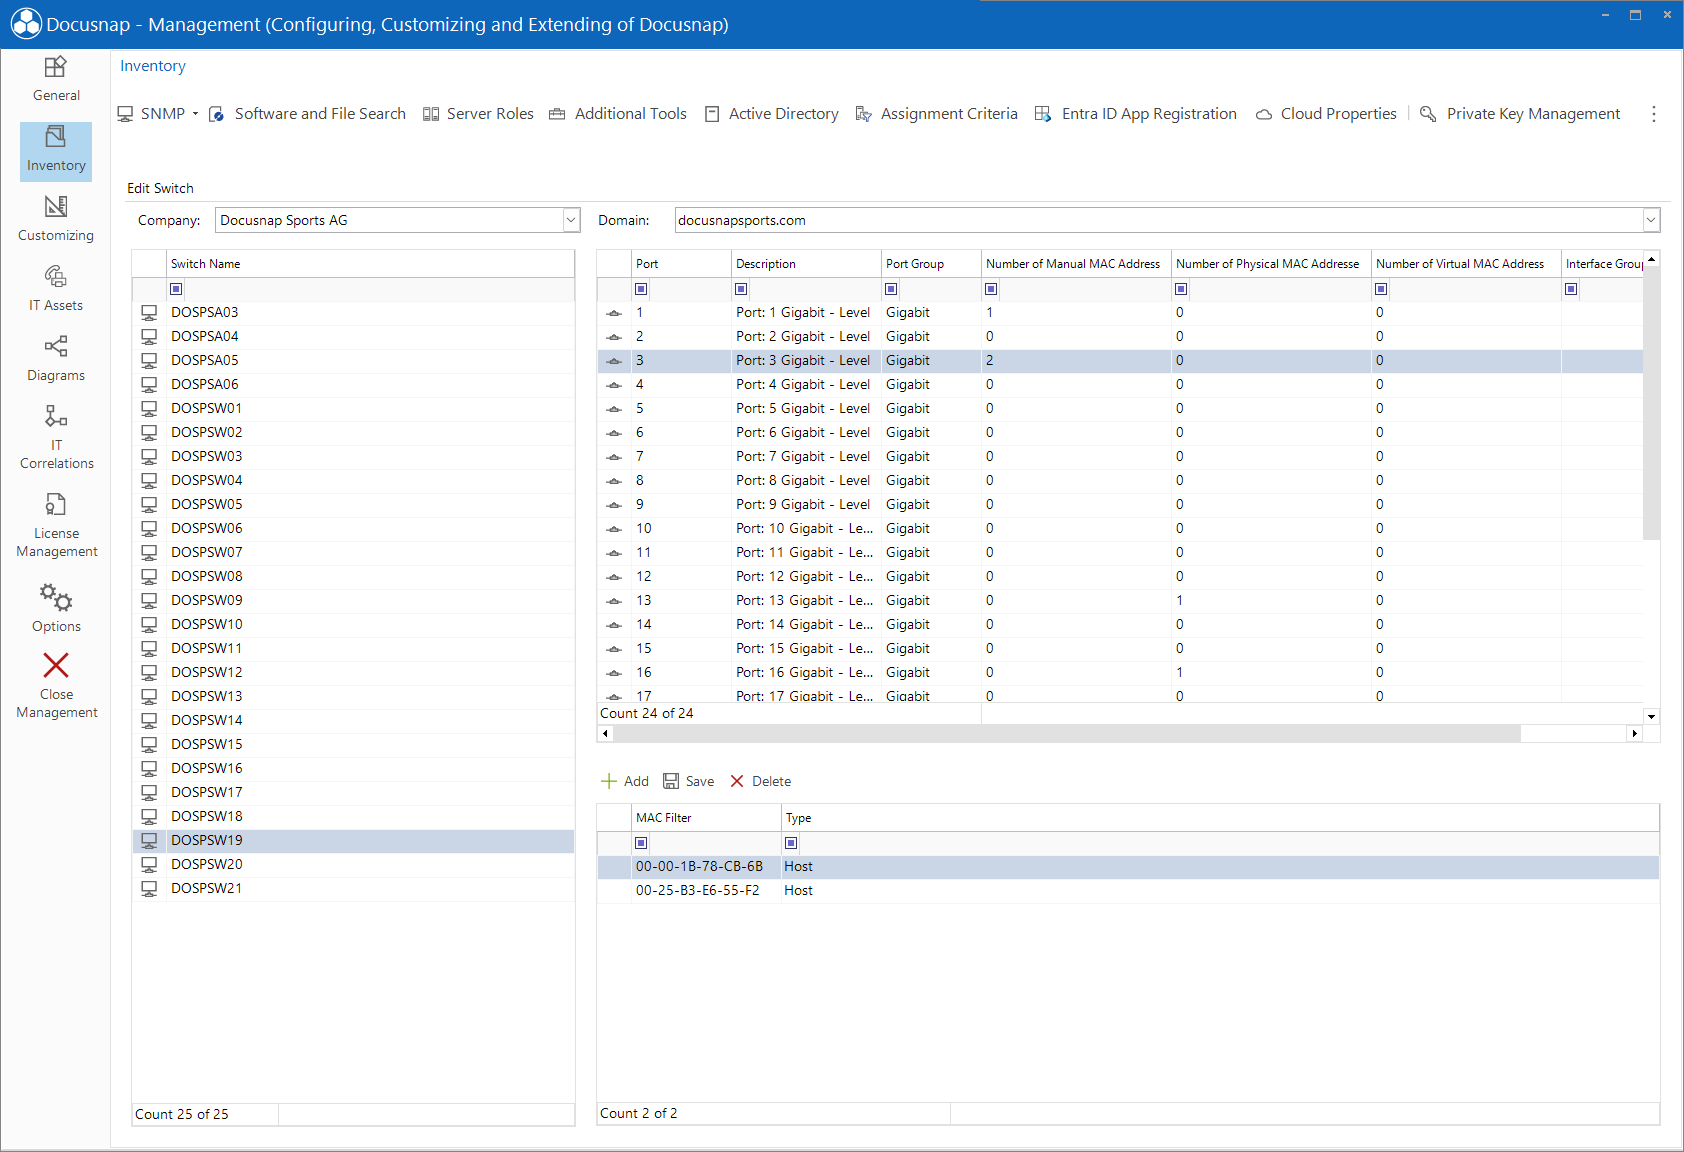Sort by the MAC Filter column header
Screen dimensions: 1684x1152
[x=706, y=818]
